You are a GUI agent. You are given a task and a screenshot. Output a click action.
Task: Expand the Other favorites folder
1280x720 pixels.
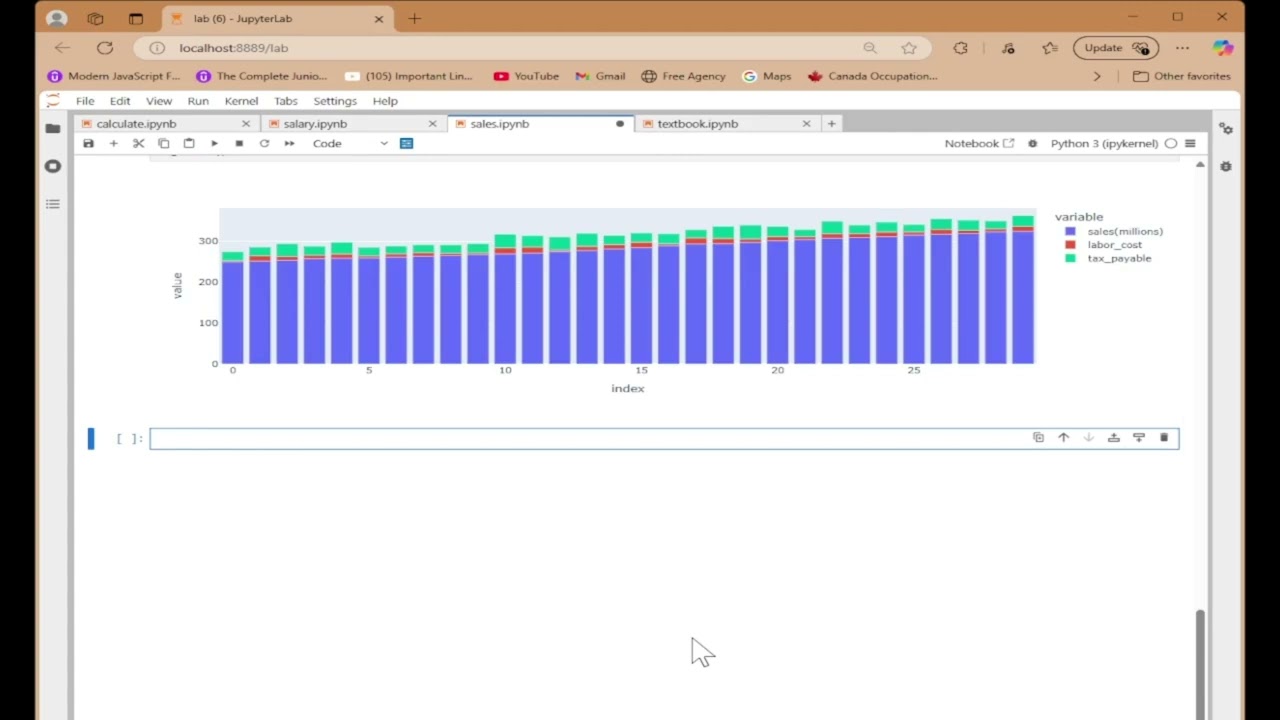tap(1182, 76)
